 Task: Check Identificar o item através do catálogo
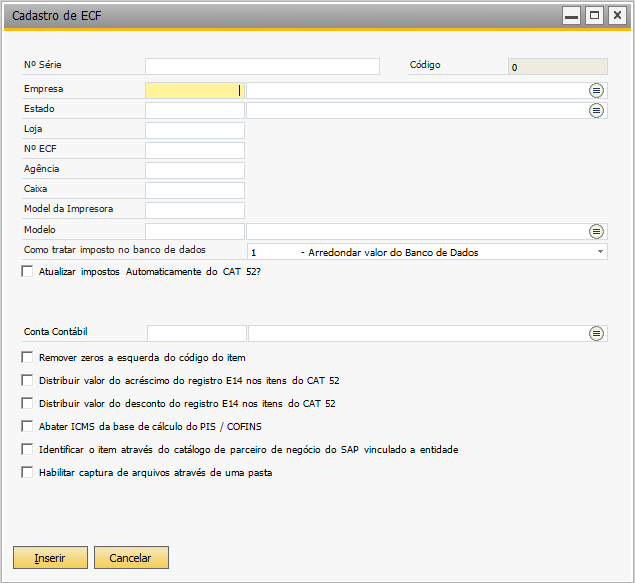[27, 449]
